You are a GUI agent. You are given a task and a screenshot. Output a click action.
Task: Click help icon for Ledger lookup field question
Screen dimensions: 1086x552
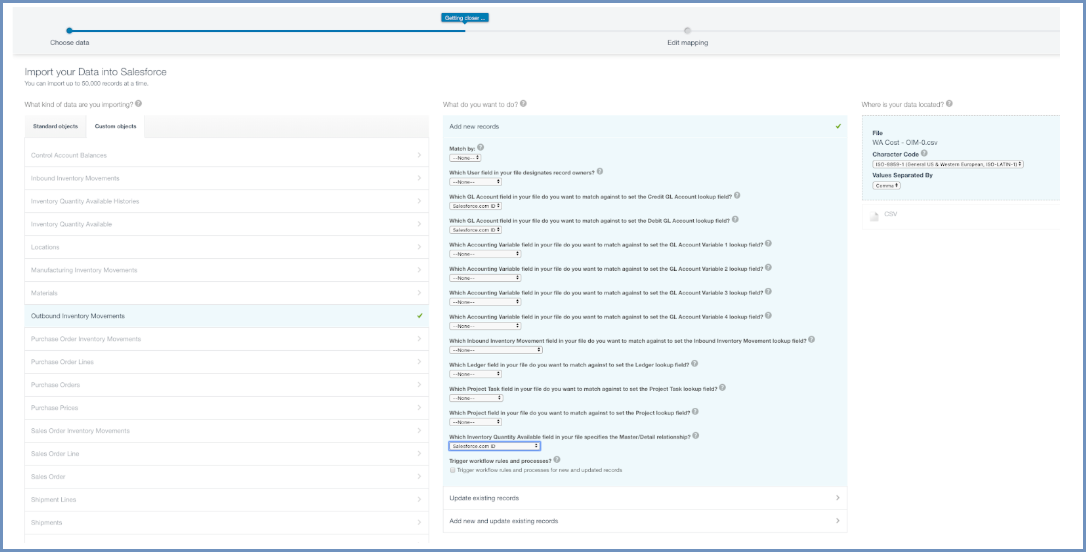[694, 363]
